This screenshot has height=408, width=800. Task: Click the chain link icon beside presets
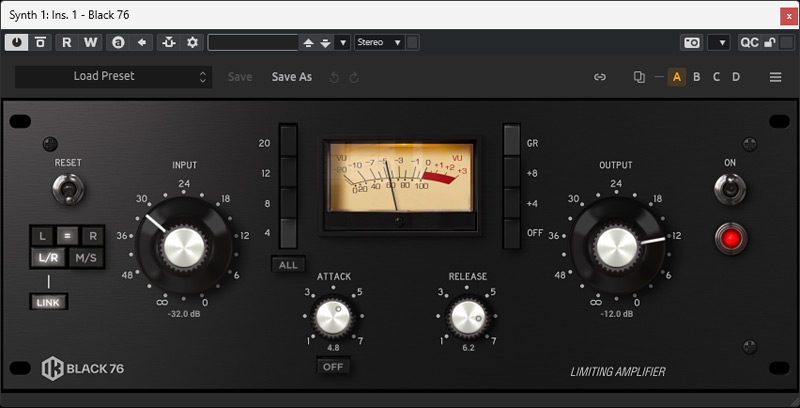[600, 77]
